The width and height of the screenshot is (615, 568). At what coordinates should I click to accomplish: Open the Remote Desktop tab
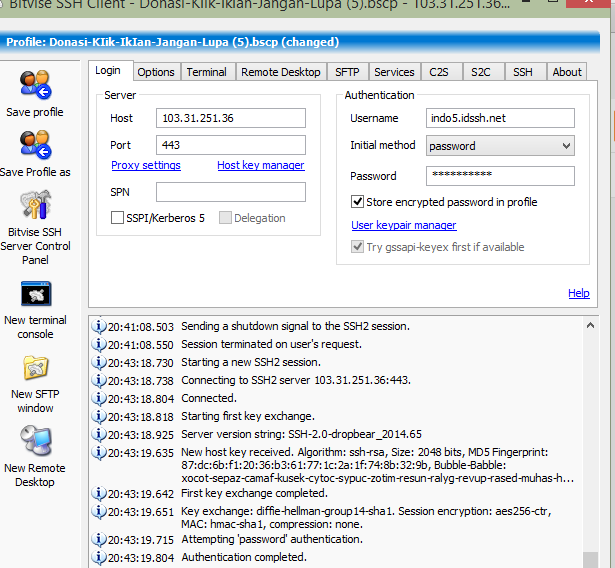tap(281, 72)
